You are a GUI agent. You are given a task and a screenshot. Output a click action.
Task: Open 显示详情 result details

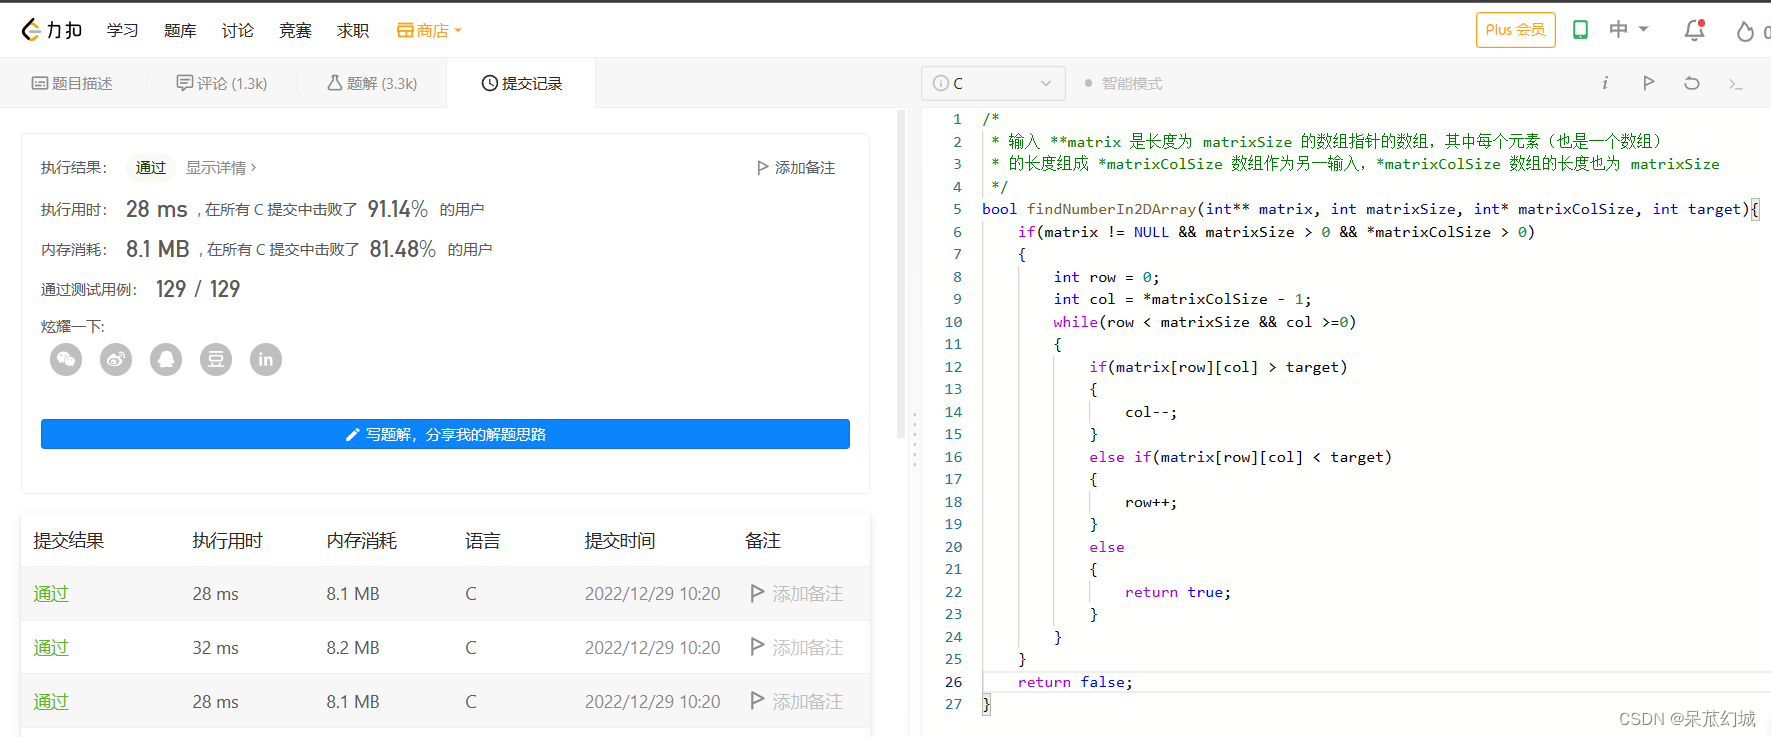pyautogui.click(x=221, y=167)
